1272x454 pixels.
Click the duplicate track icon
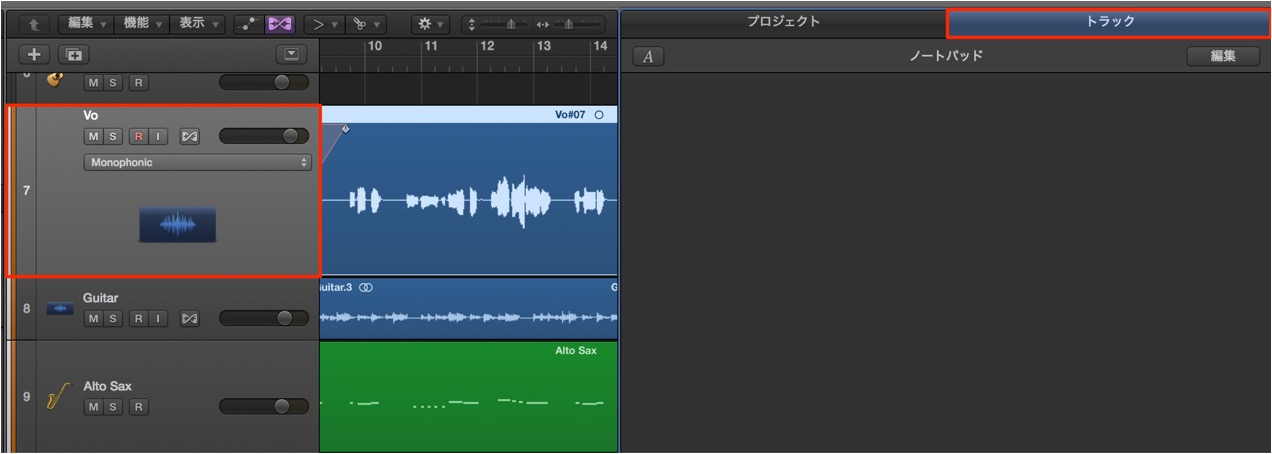pyautogui.click(x=72, y=55)
